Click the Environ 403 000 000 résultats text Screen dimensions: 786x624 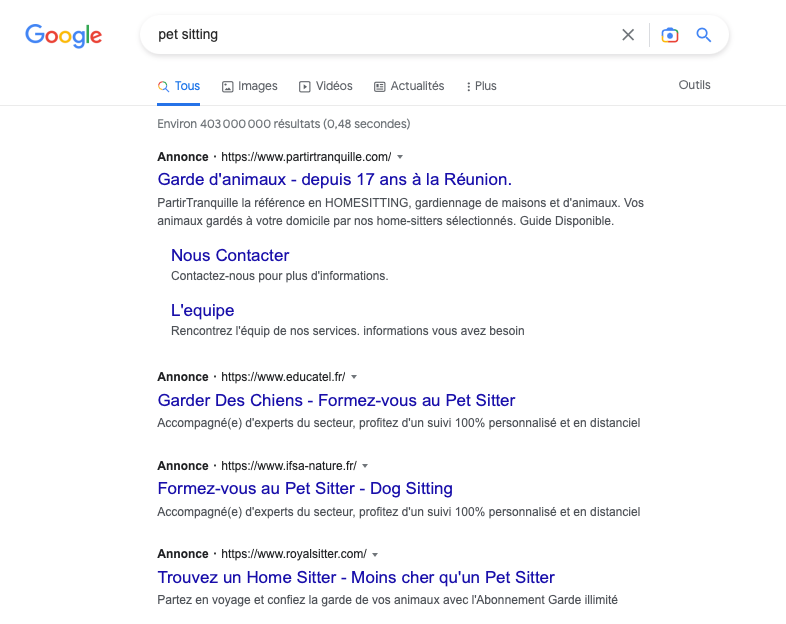(x=284, y=124)
